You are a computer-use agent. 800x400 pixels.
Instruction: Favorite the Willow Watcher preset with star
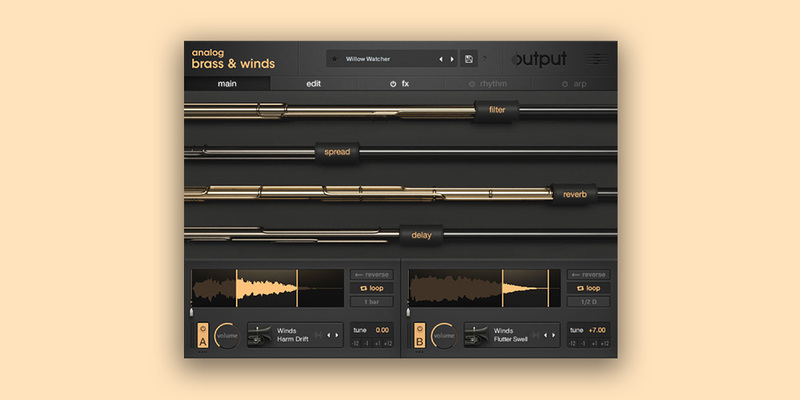(335, 59)
